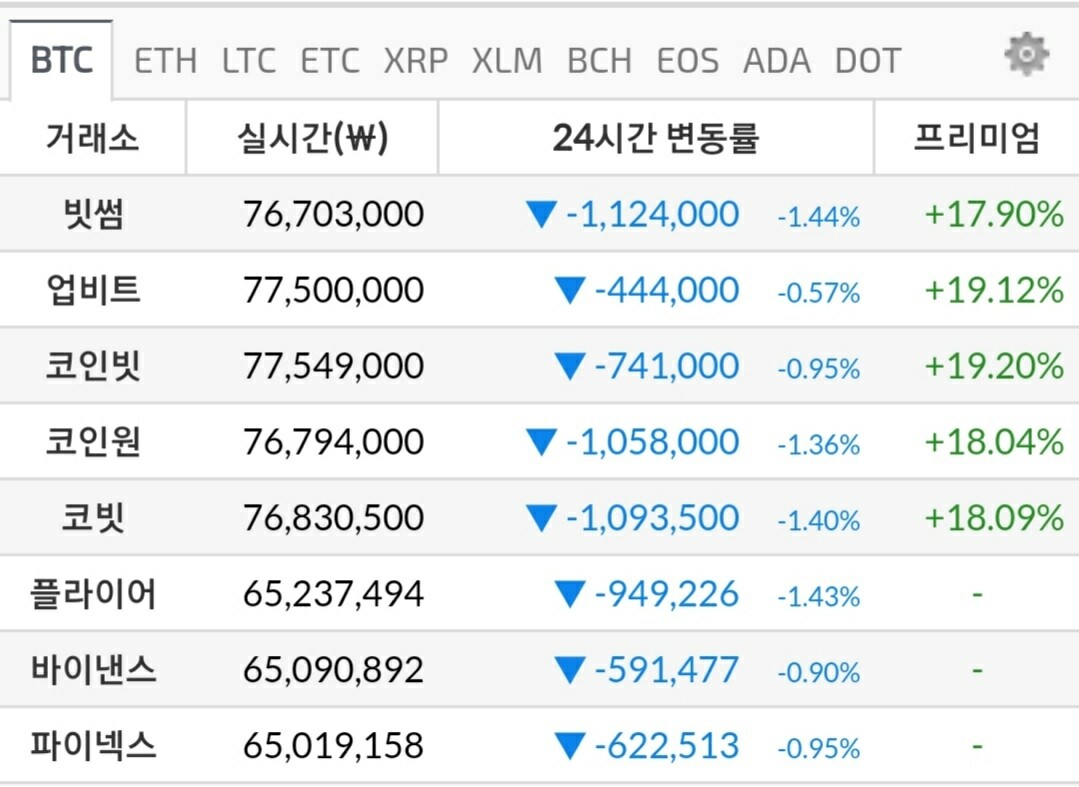Open the 바이낸스 exchange row
1079x787 pixels.
[x=92, y=670]
